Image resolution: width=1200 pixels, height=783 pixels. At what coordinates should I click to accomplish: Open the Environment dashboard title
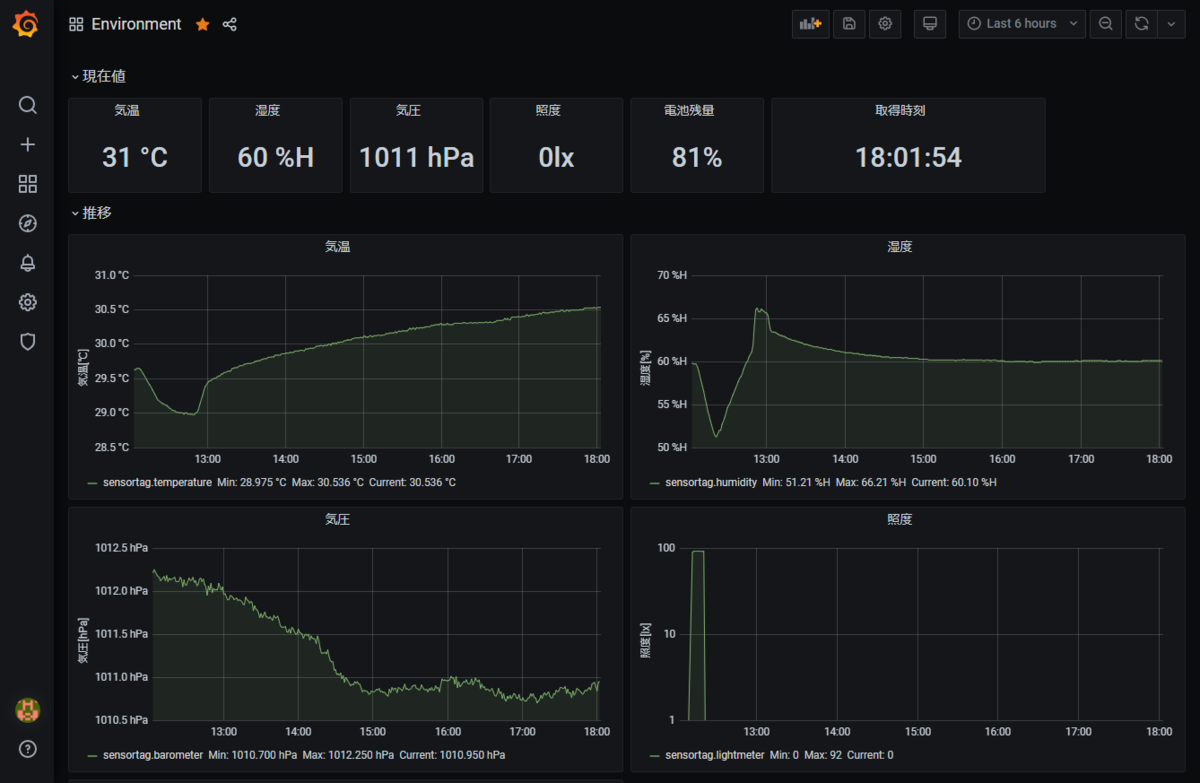[136, 24]
